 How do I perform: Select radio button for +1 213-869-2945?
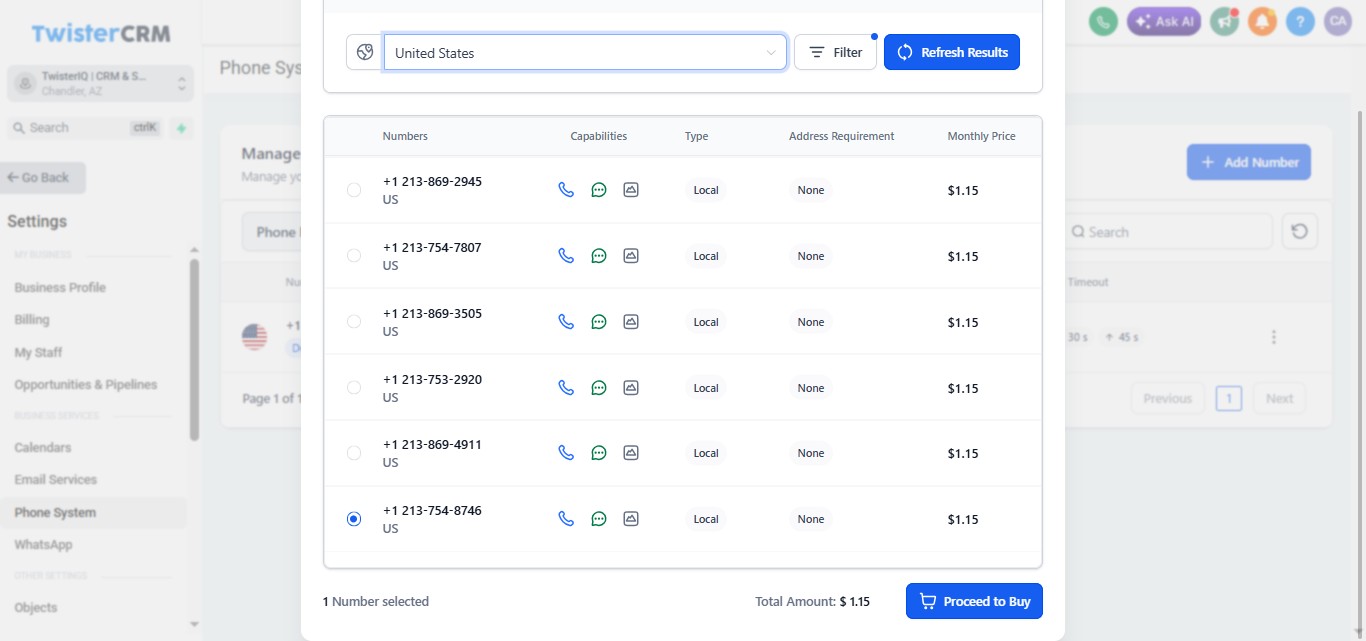pos(354,190)
